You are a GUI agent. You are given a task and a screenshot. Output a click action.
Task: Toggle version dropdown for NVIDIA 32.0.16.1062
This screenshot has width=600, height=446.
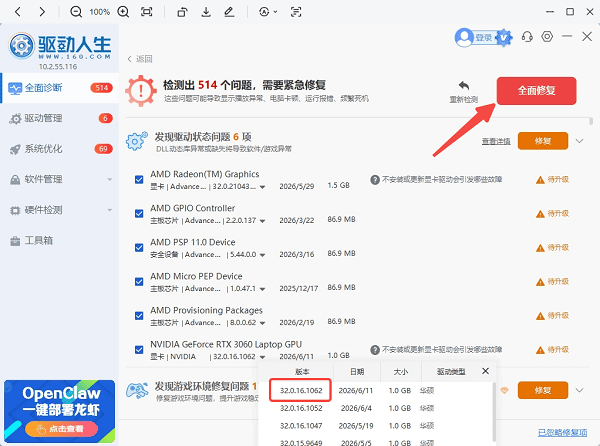pos(262,357)
